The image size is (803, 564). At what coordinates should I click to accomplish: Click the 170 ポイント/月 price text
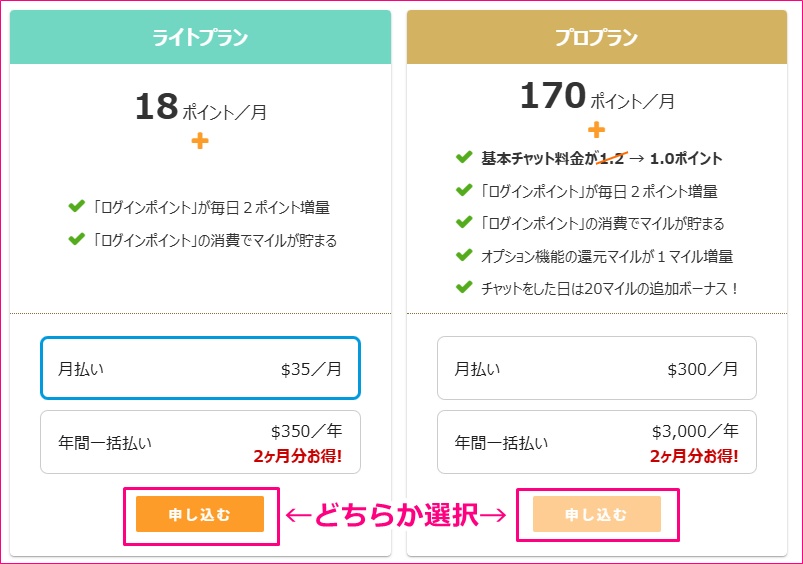(x=597, y=97)
